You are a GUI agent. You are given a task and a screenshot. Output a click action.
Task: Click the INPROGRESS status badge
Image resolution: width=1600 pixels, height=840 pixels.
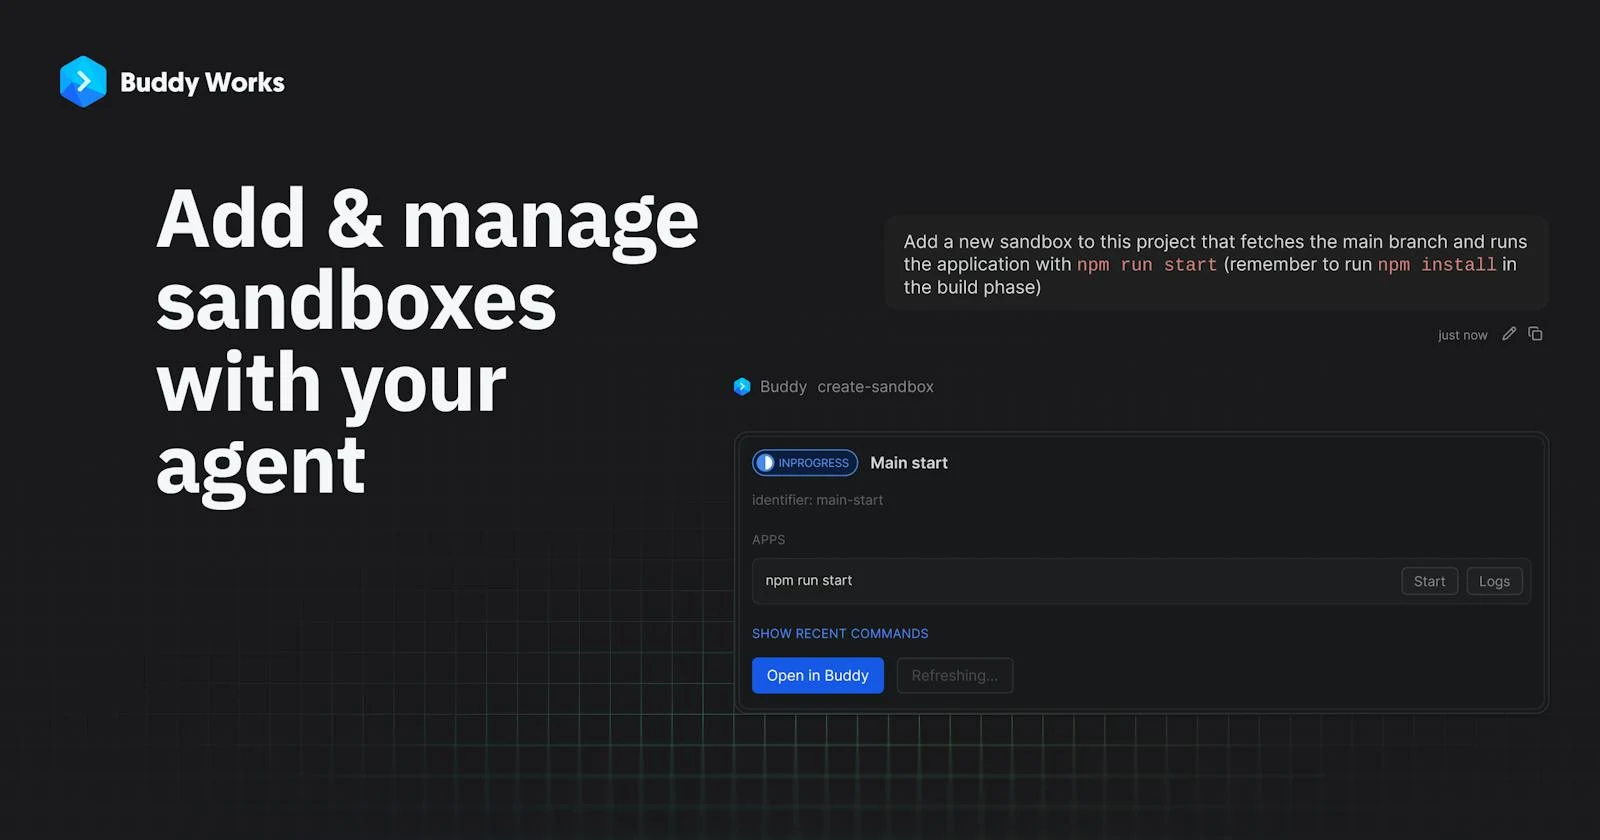(805, 463)
